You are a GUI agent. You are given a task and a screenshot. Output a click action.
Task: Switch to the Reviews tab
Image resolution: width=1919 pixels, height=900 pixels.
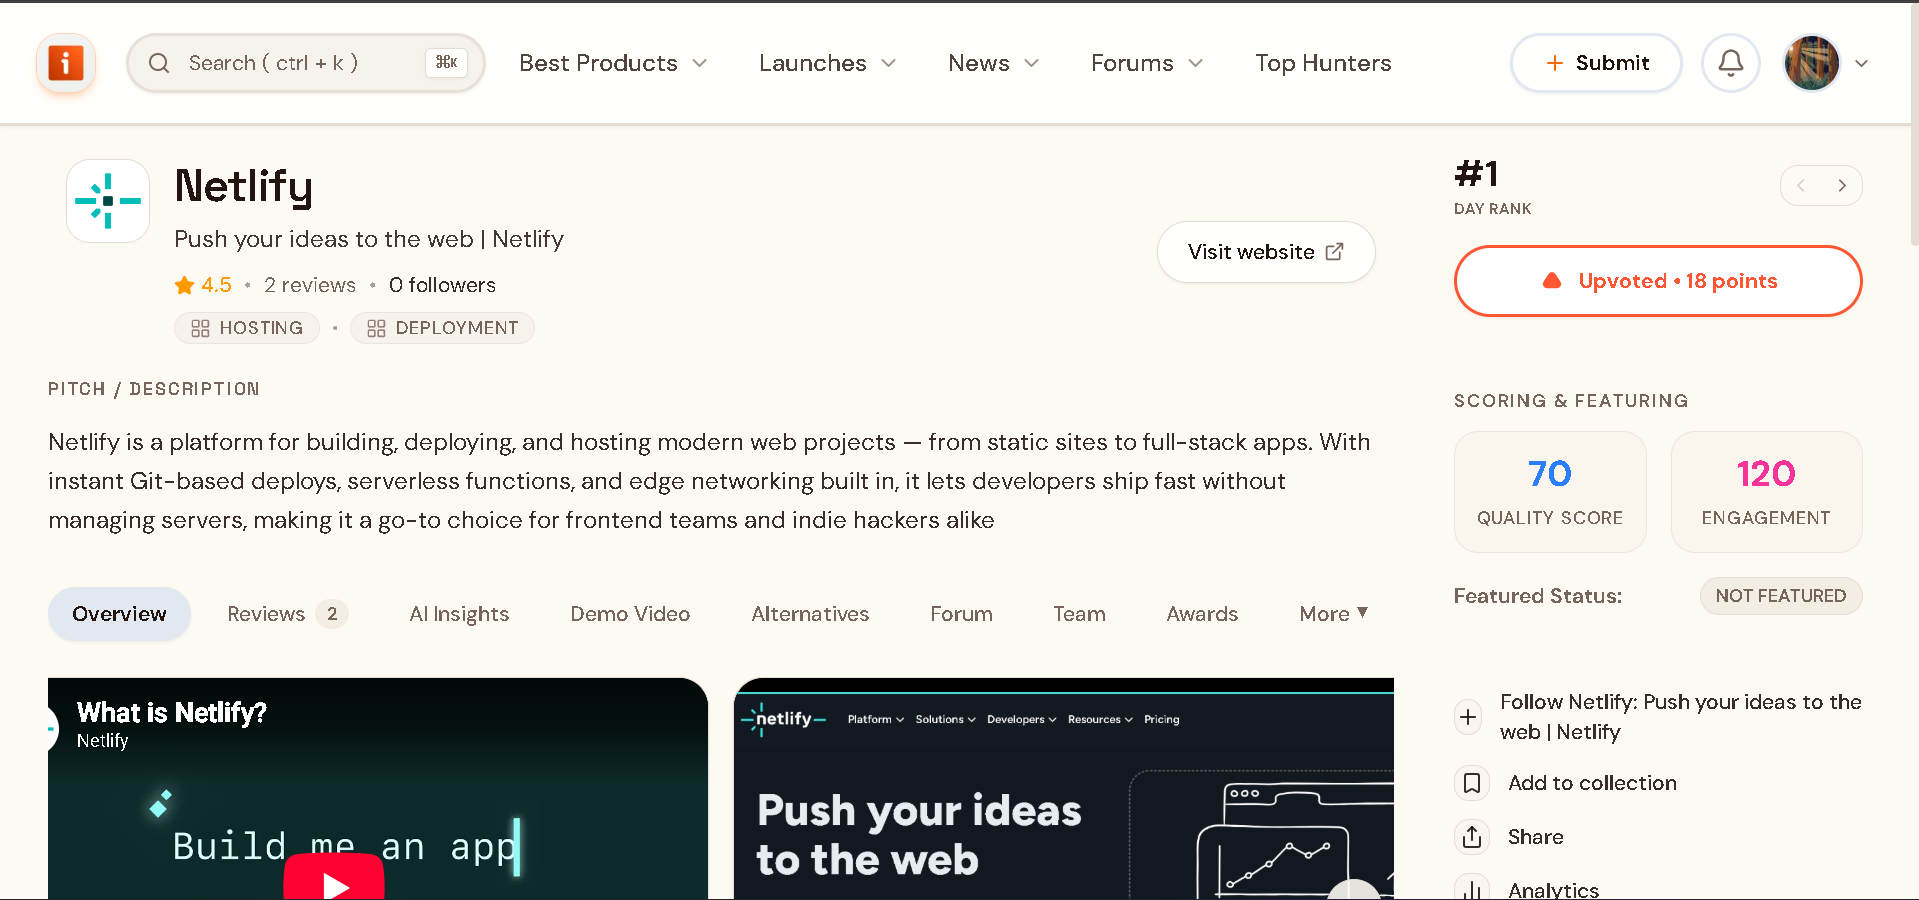[x=286, y=614]
